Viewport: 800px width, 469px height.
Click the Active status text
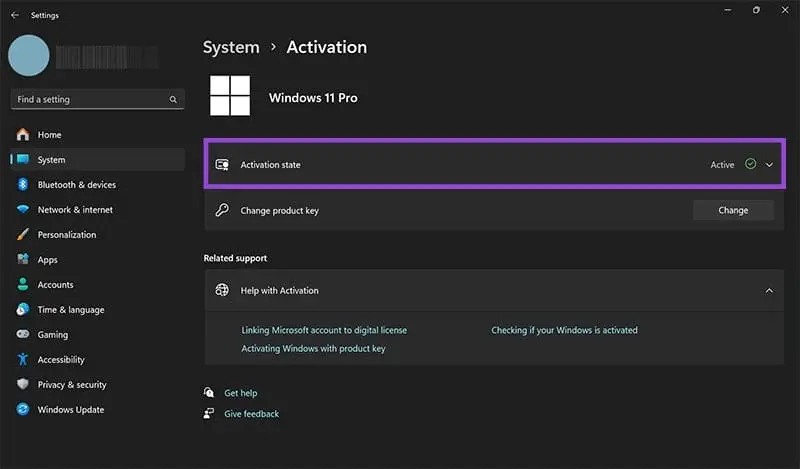pos(722,165)
